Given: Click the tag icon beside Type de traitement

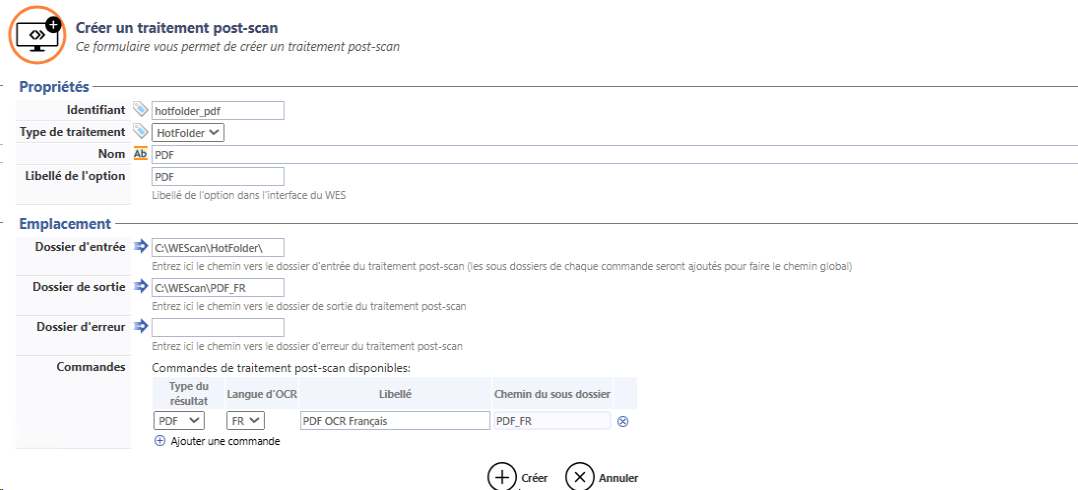Looking at the screenshot, I should 140,131.
